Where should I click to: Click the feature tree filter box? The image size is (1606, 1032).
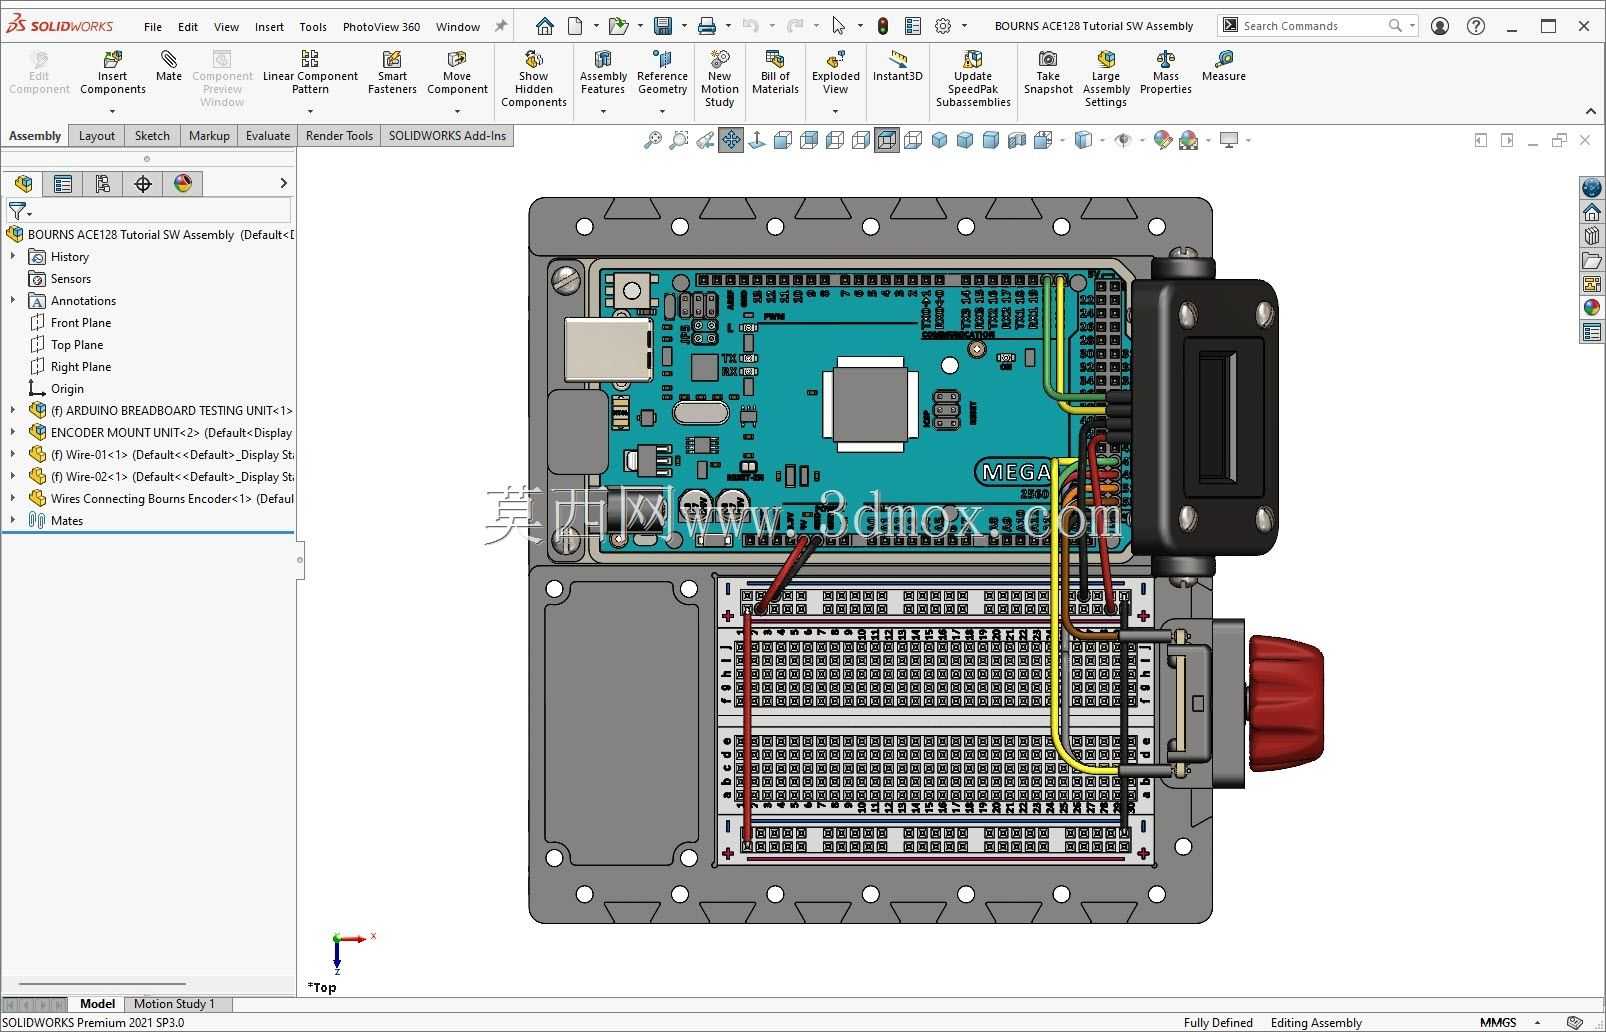(148, 211)
